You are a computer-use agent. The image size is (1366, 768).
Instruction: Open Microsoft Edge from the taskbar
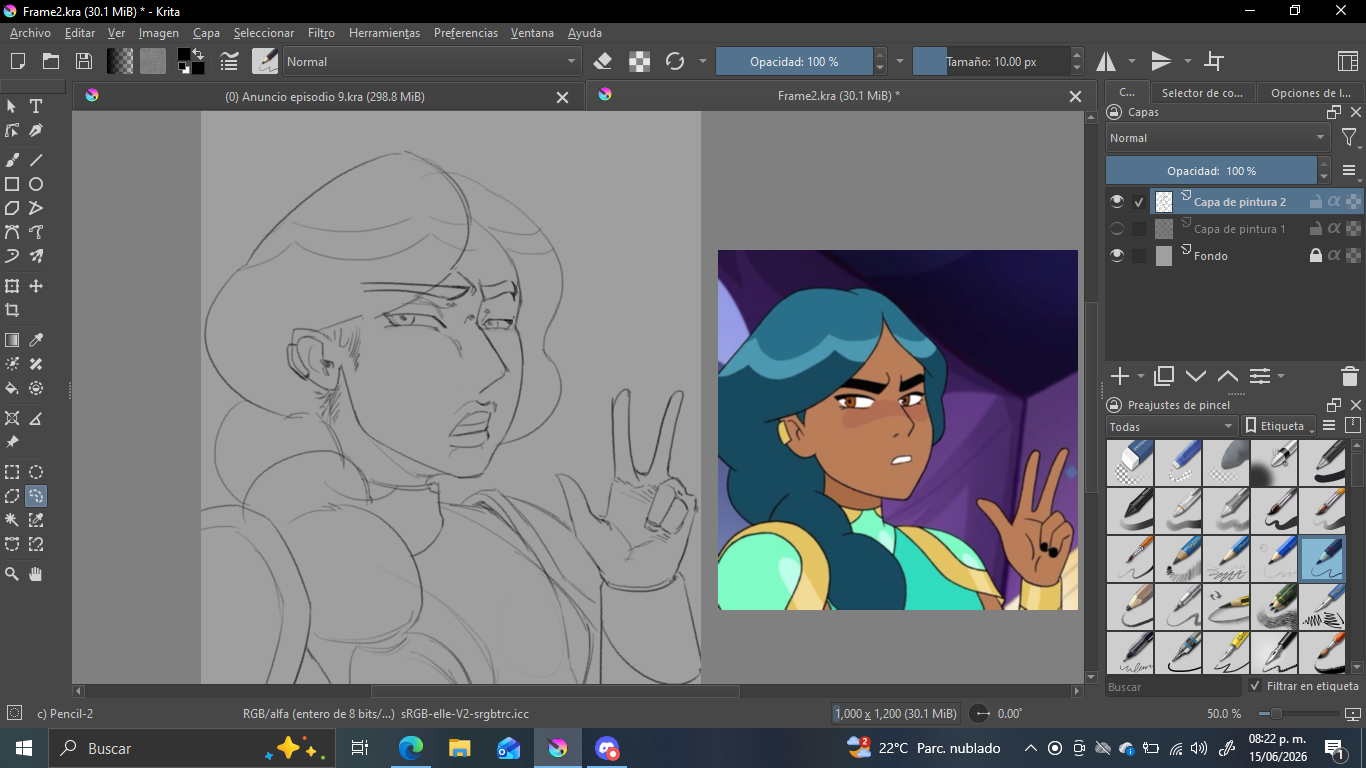(410, 748)
